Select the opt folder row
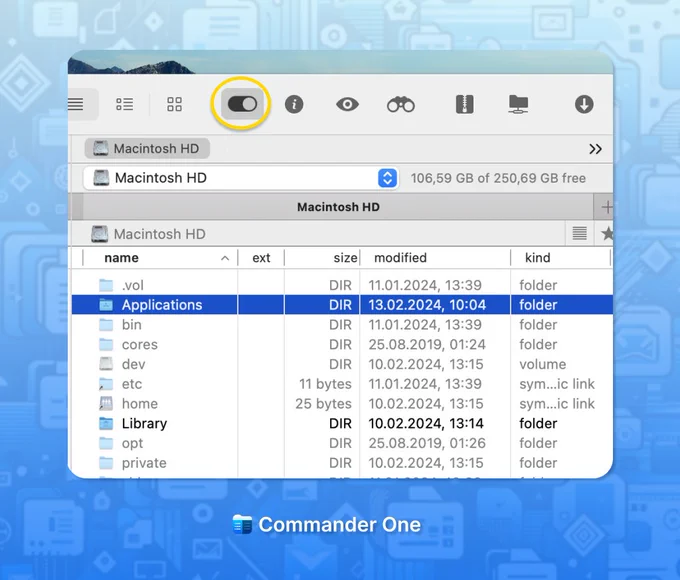This screenshot has width=680, height=580. click(342, 443)
